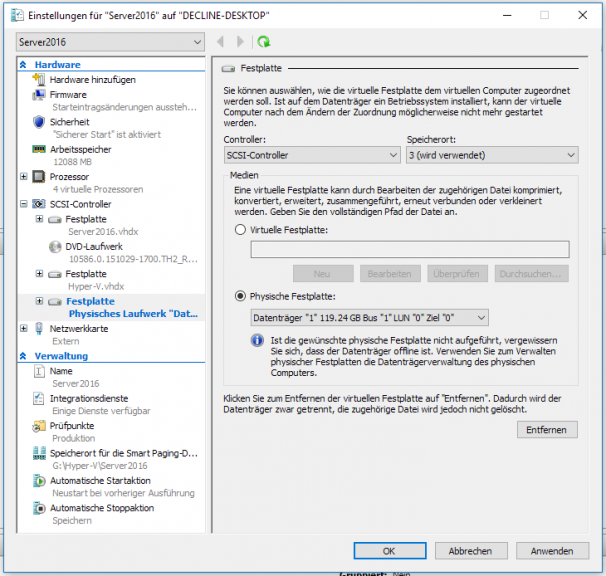
Task: Click the disabled Neu button
Action: [323, 274]
